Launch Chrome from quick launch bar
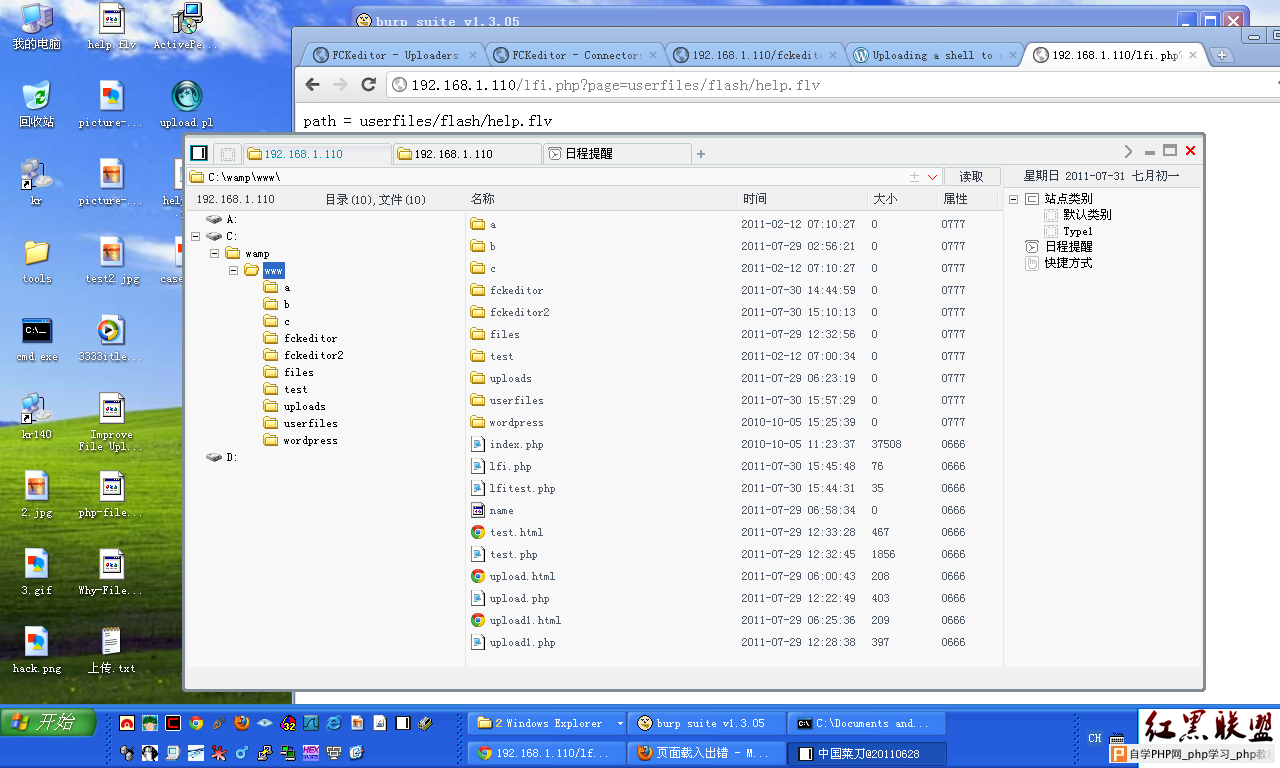The height and width of the screenshot is (768, 1280). (196, 723)
